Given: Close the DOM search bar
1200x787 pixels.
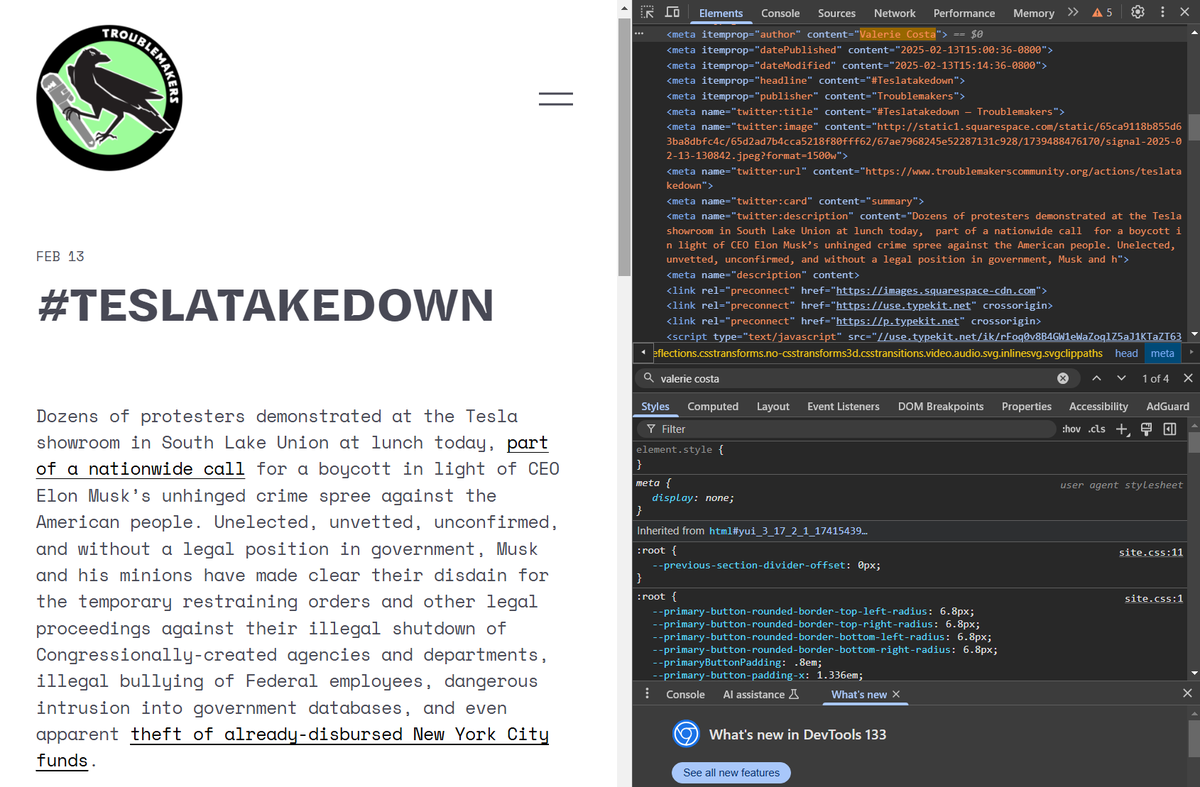Looking at the screenshot, I should [x=1187, y=378].
